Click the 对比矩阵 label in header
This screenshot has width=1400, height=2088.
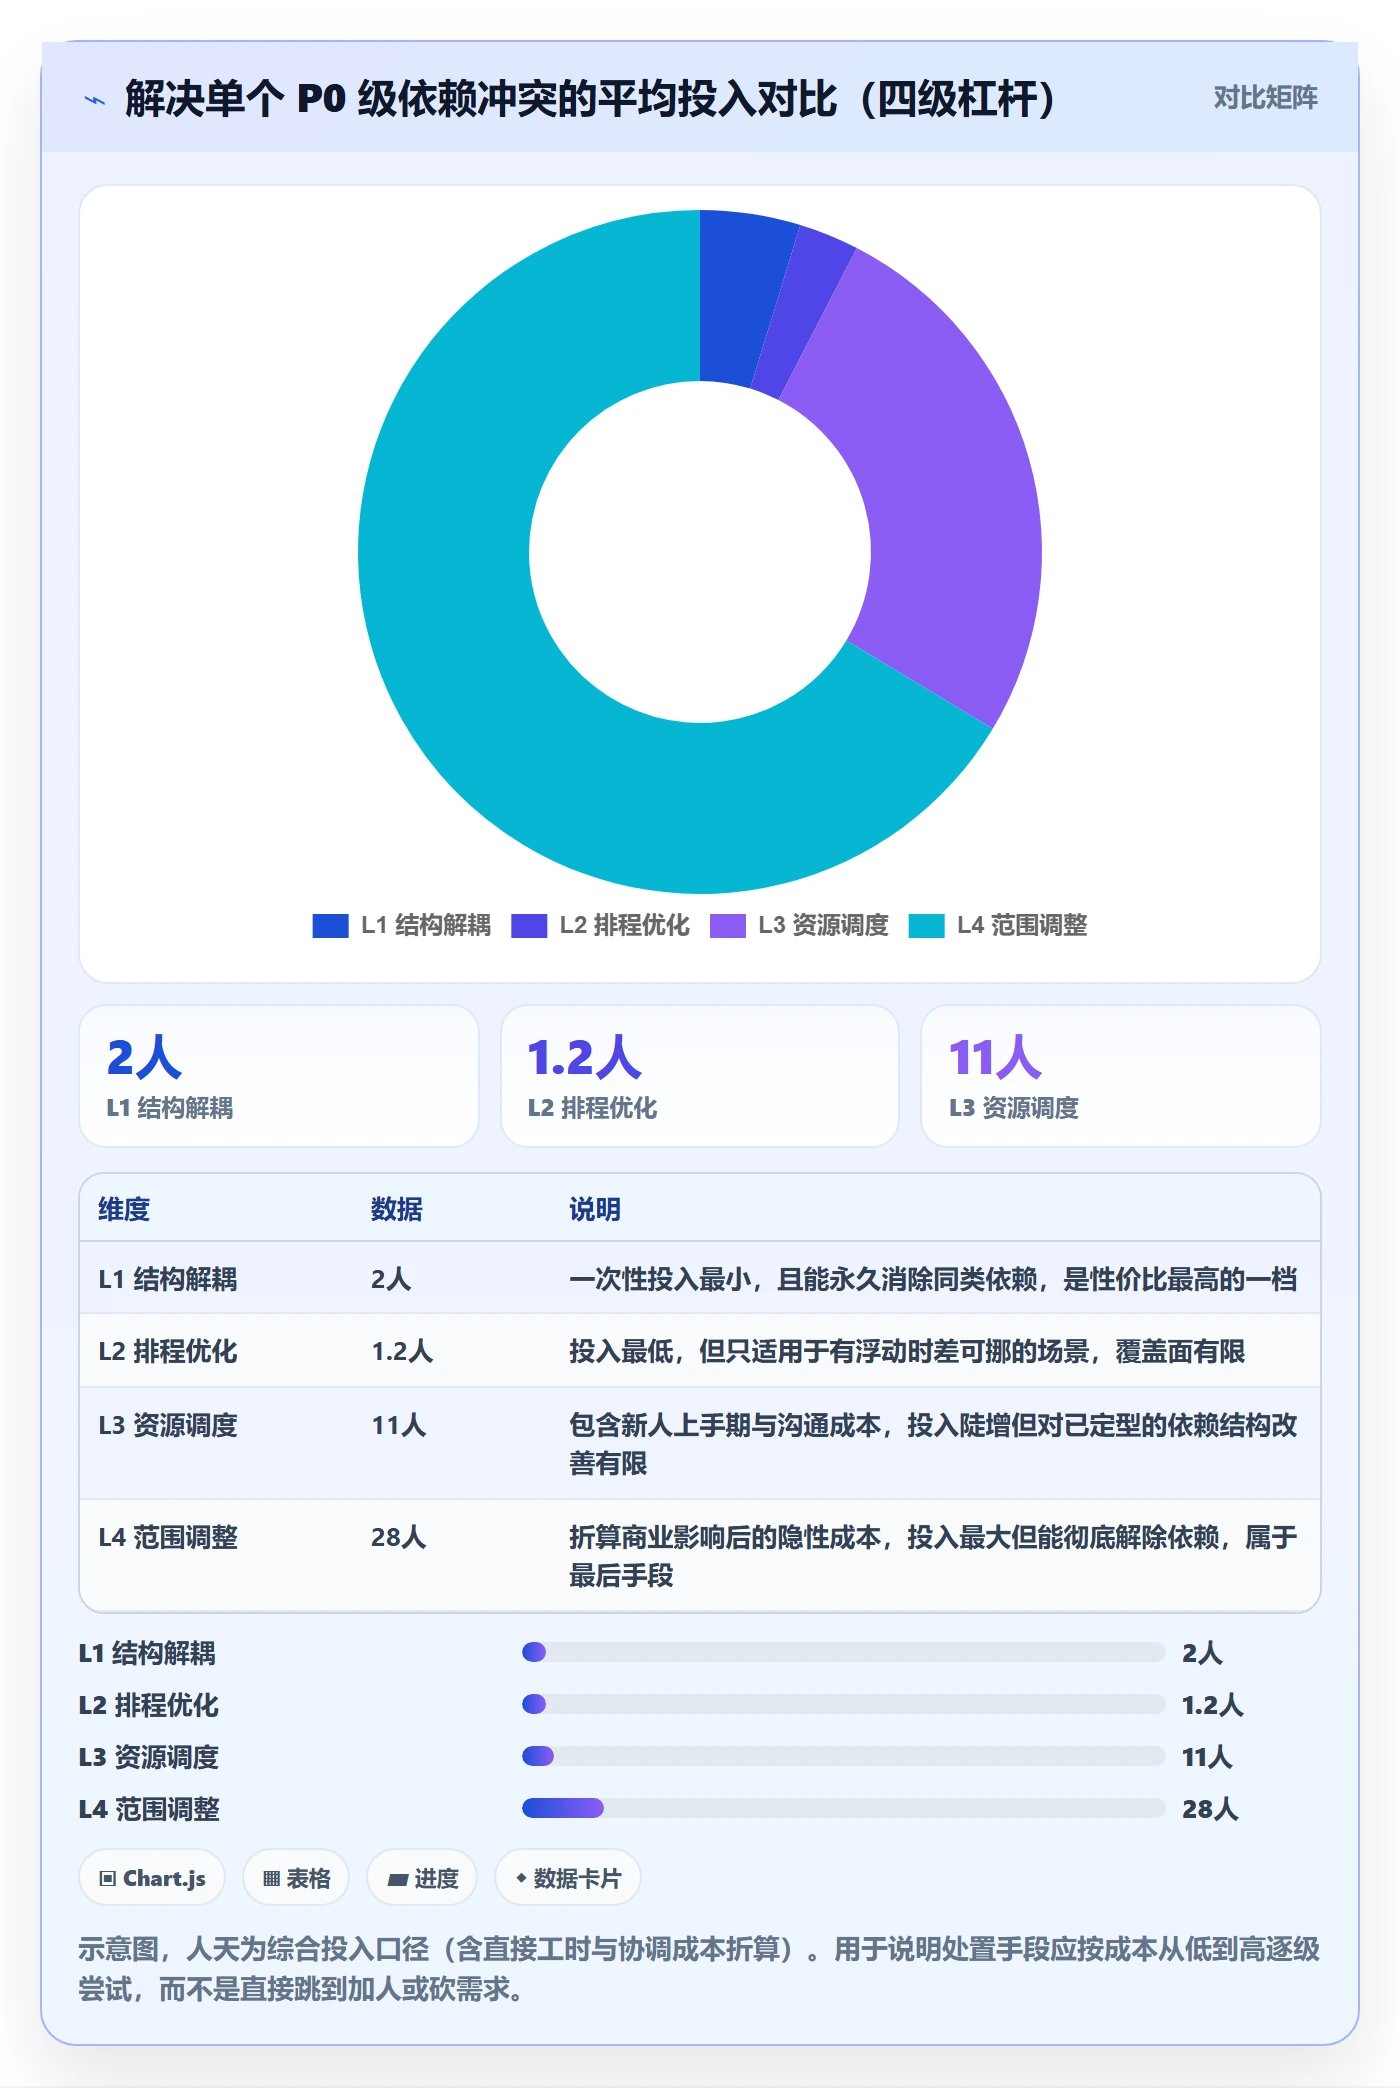(x=1265, y=97)
